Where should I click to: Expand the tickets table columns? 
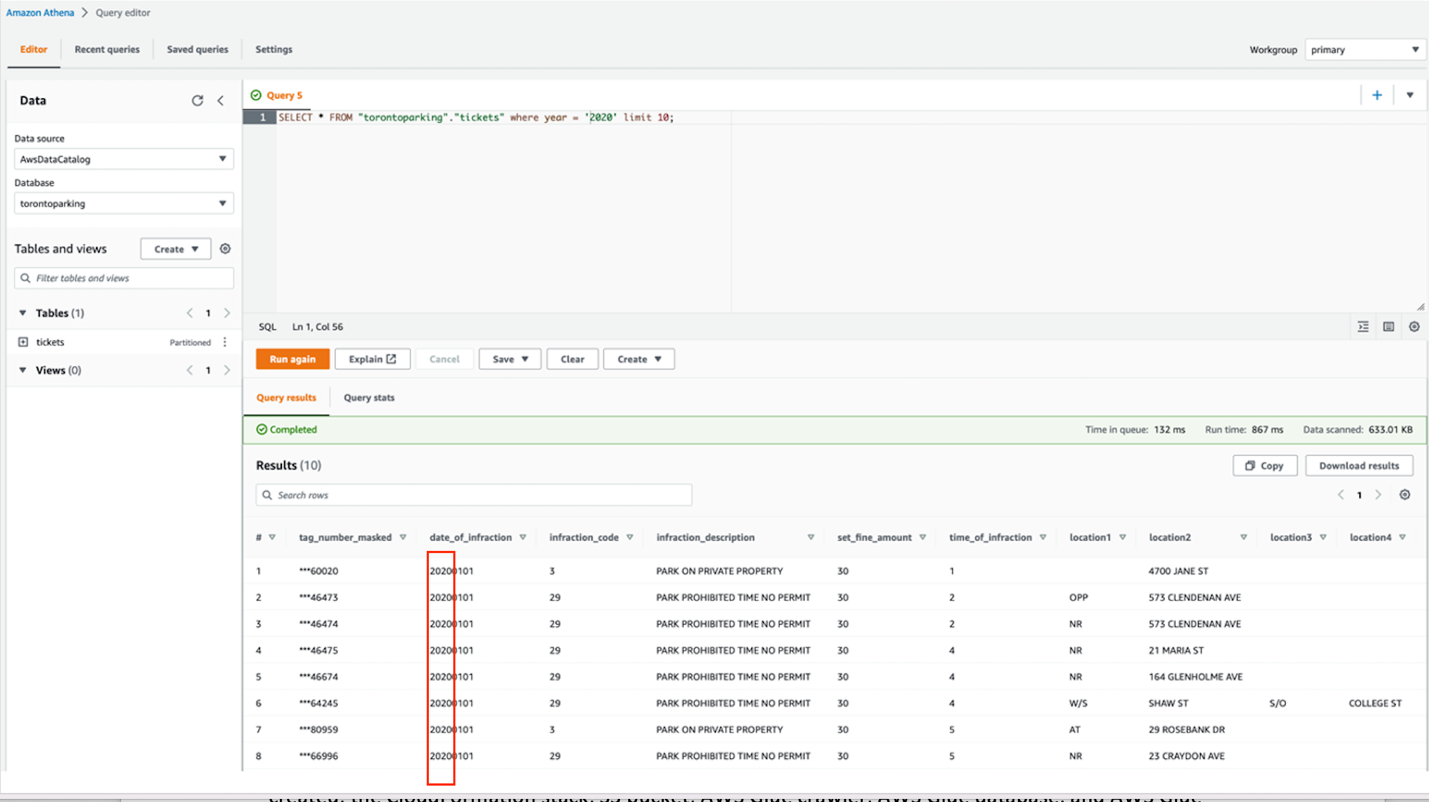pyautogui.click(x=23, y=342)
